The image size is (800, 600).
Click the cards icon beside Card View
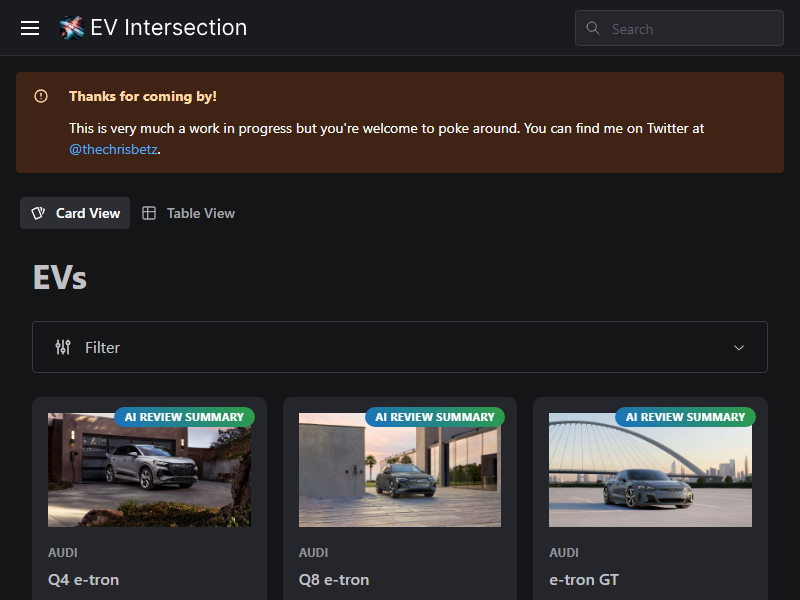(39, 213)
